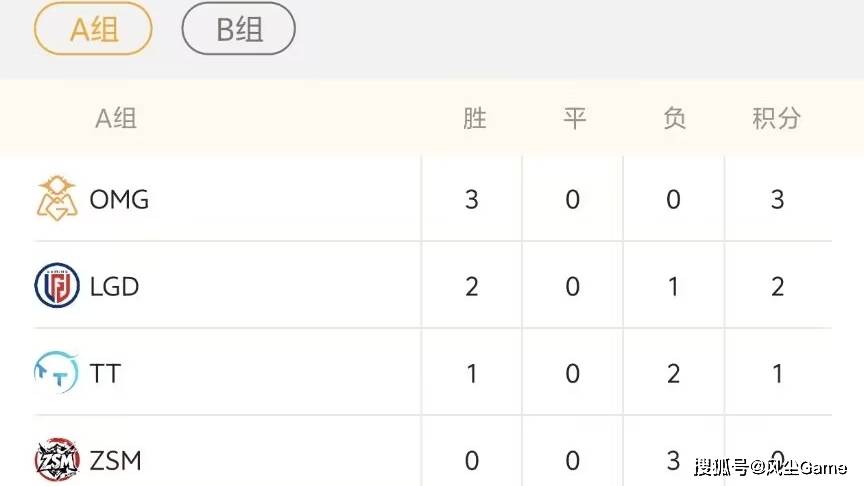Switch to the B组 tab

click(239, 29)
